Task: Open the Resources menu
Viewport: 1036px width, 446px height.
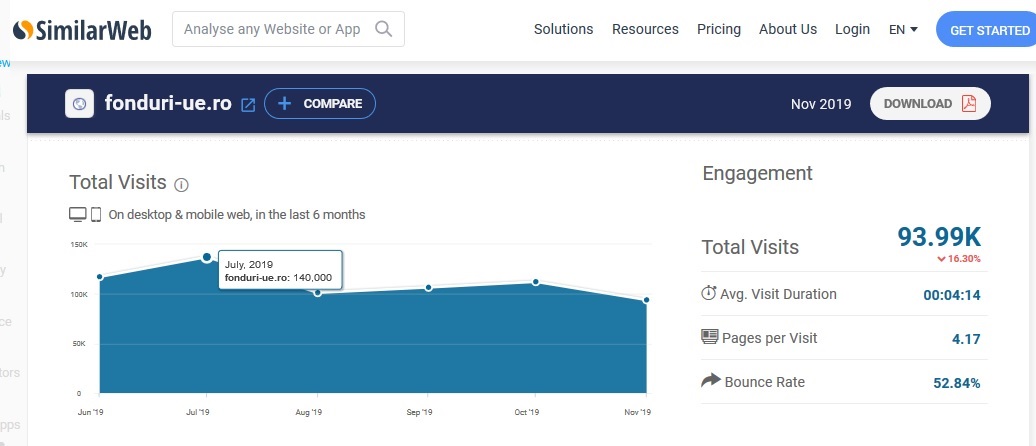Action: click(645, 29)
